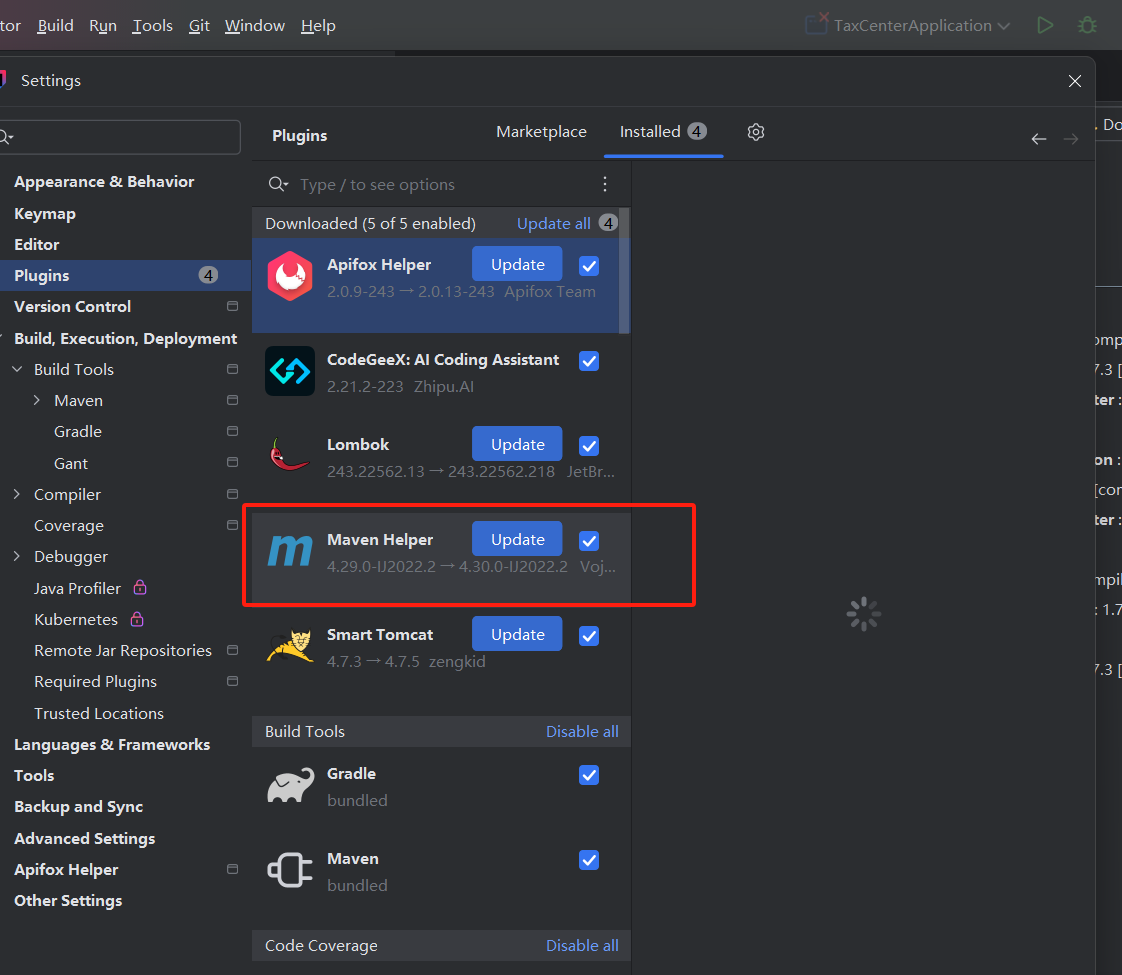Viewport: 1122px width, 975px height.
Task: Switch to the Installed tab
Action: (x=663, y=132)
